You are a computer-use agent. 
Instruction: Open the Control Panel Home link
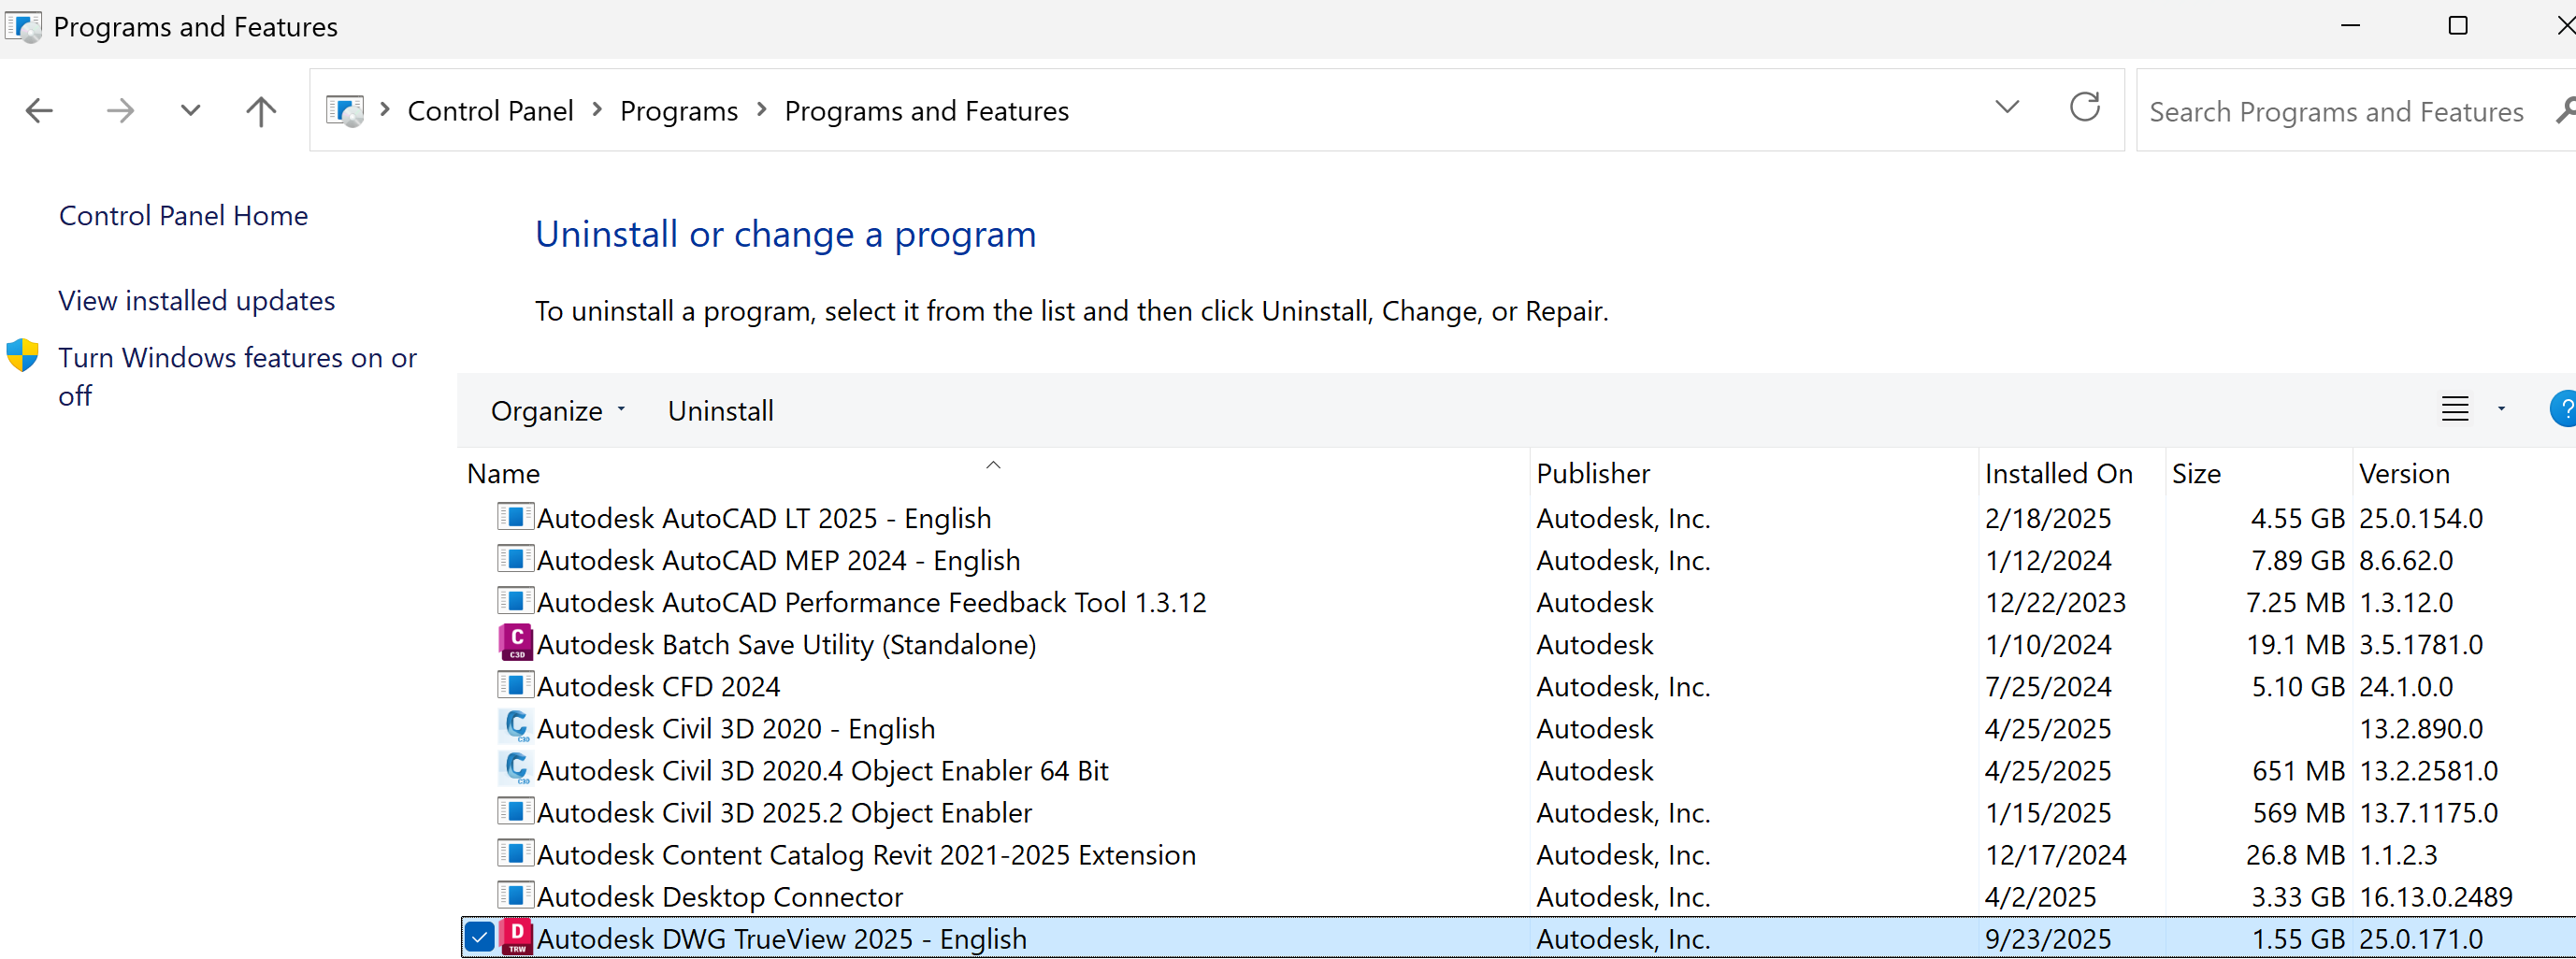click(x=183, y=216)
